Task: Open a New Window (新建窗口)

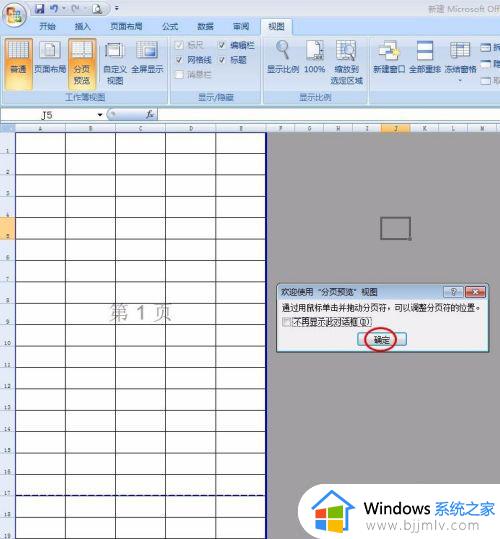Action: pyautogui.click(x=389, y=57)
